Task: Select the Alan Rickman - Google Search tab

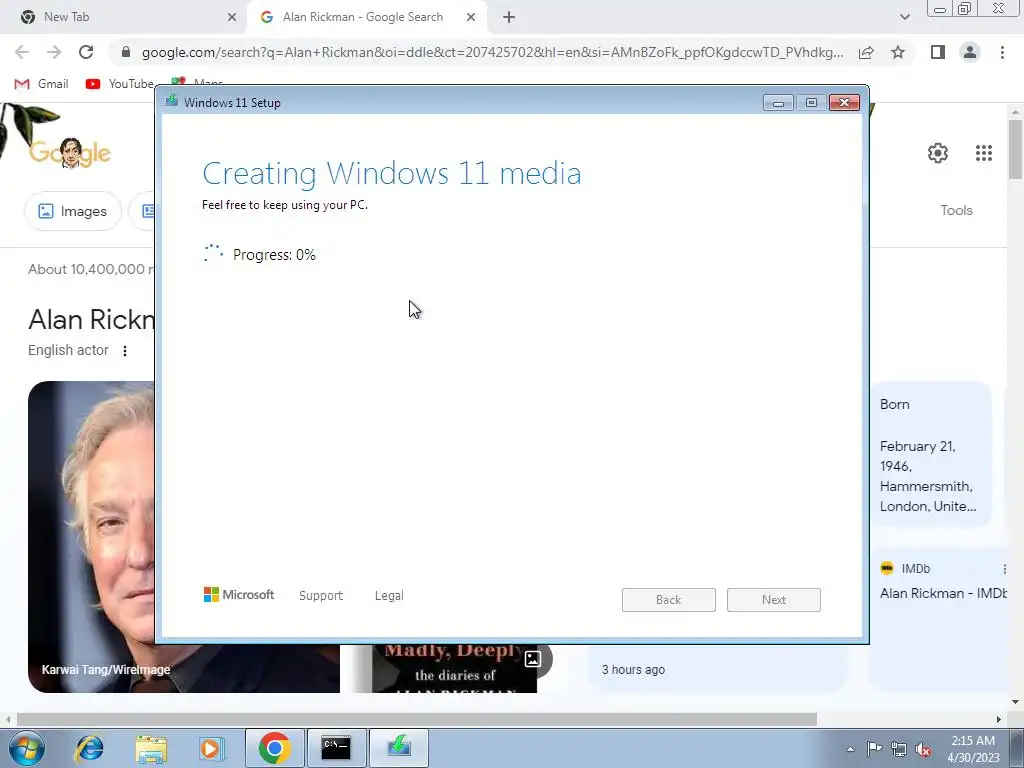Action: (x=367, y=17)
